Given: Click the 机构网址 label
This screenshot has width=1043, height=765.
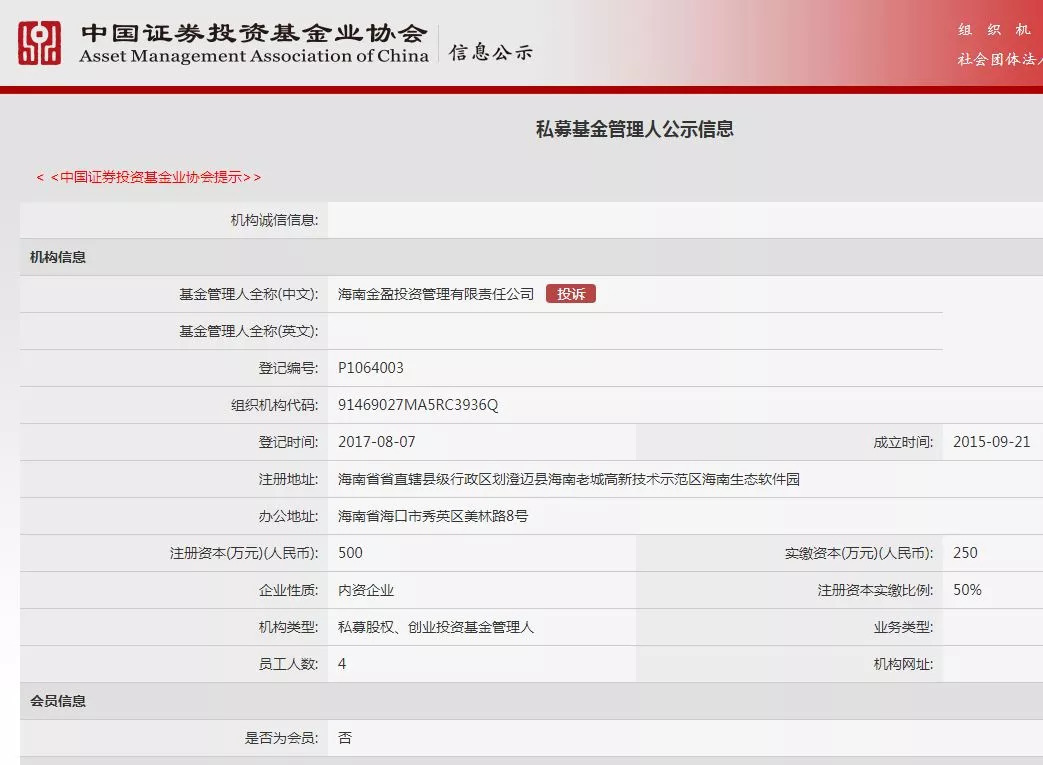Looking at the screenshot, I should 903,664.
